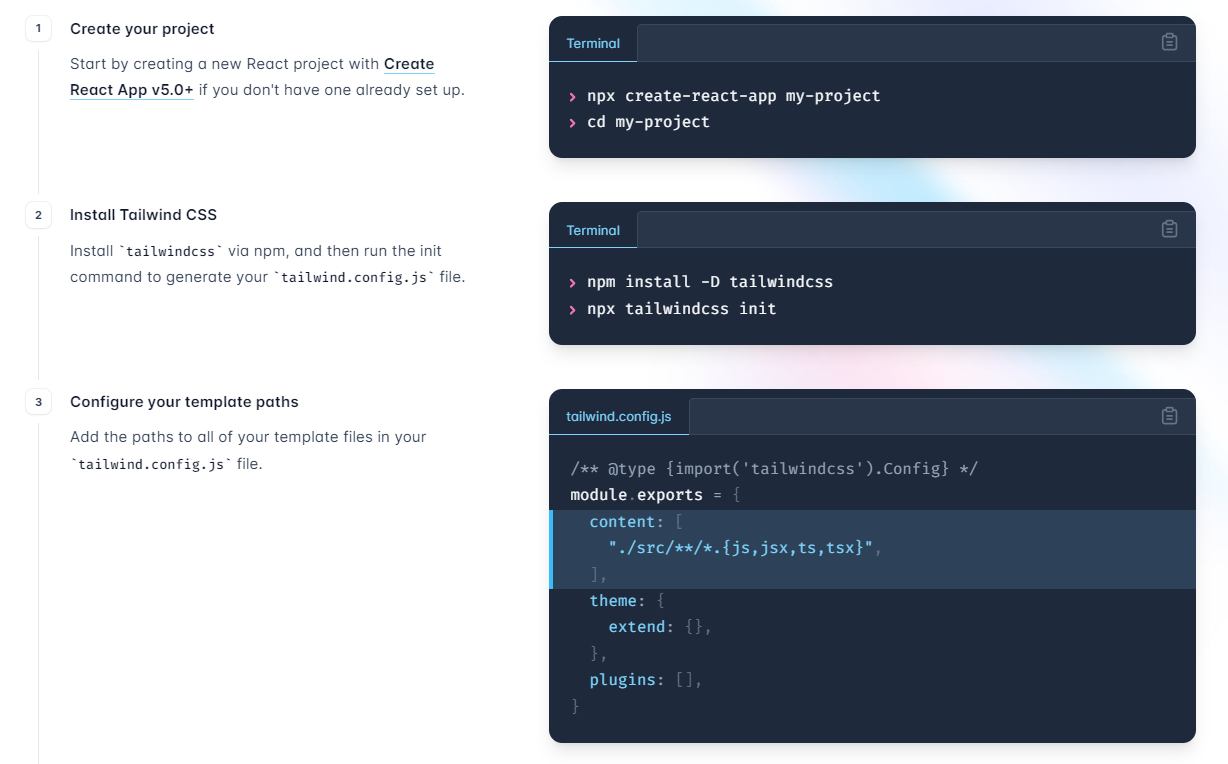Follow the Create React App v5.0+ link
The height and width of the screenshot is (764, 1228).
pyautogui.click(x=252, y=77)
